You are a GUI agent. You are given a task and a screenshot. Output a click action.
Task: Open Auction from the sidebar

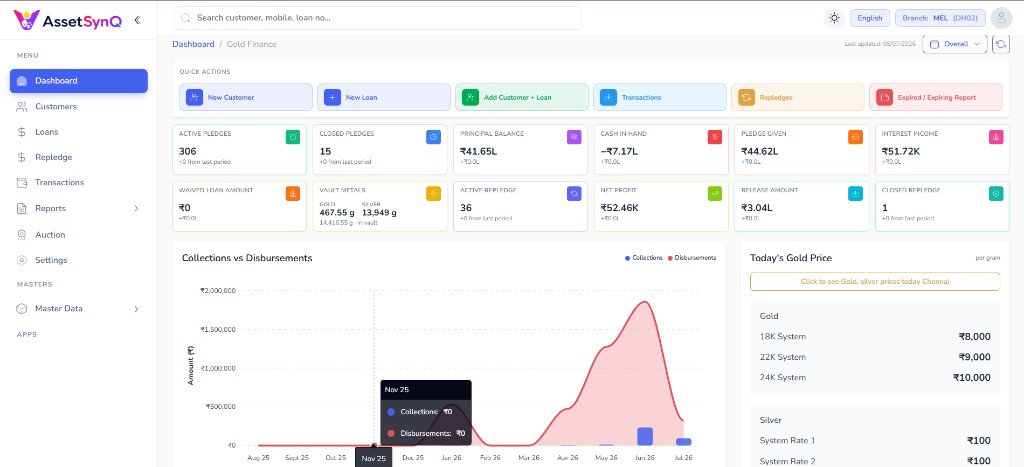tap(79, 234)
